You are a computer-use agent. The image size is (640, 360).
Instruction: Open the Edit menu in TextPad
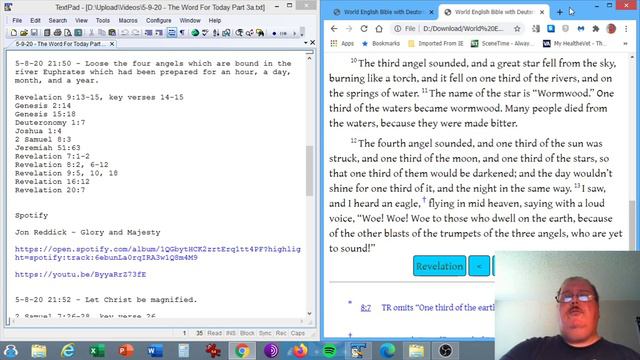(x=35, y=20)
